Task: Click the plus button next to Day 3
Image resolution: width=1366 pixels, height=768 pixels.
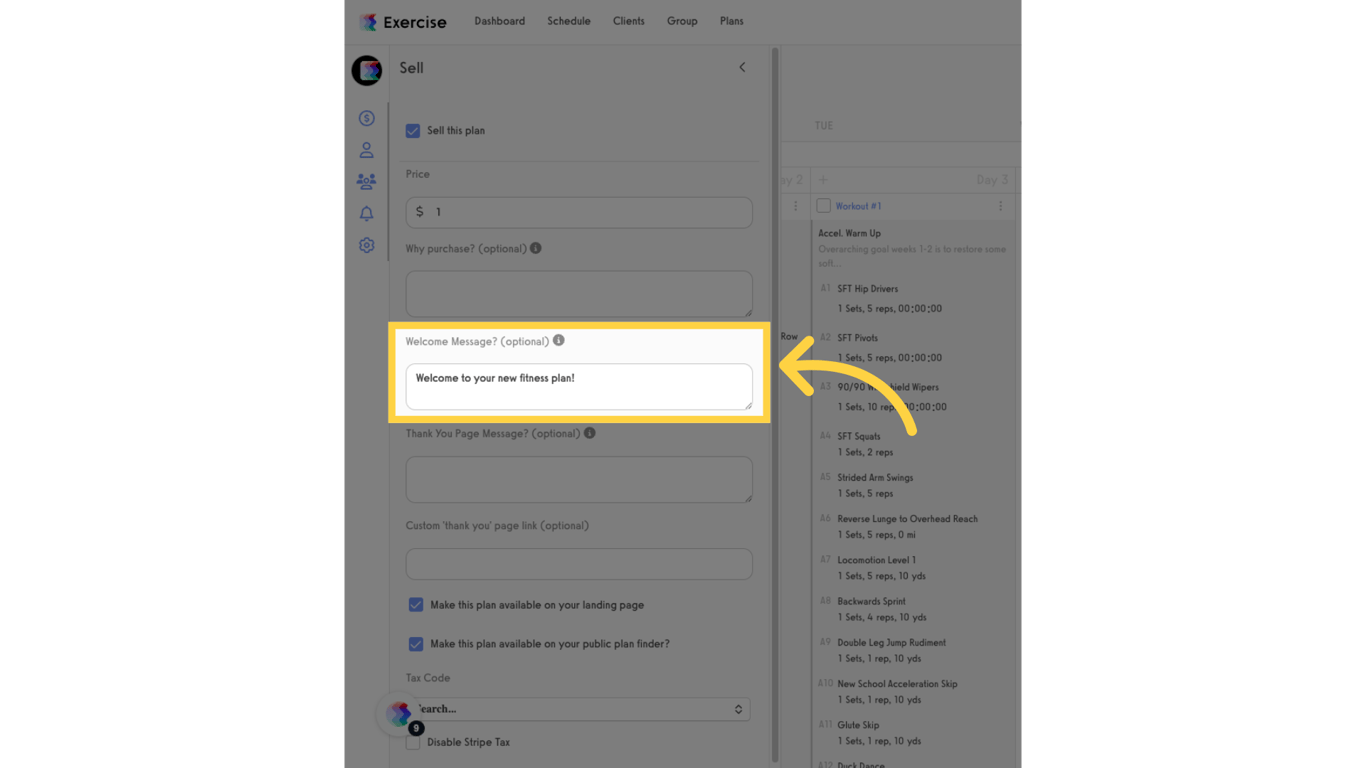Action: click(x=822, y=179)
